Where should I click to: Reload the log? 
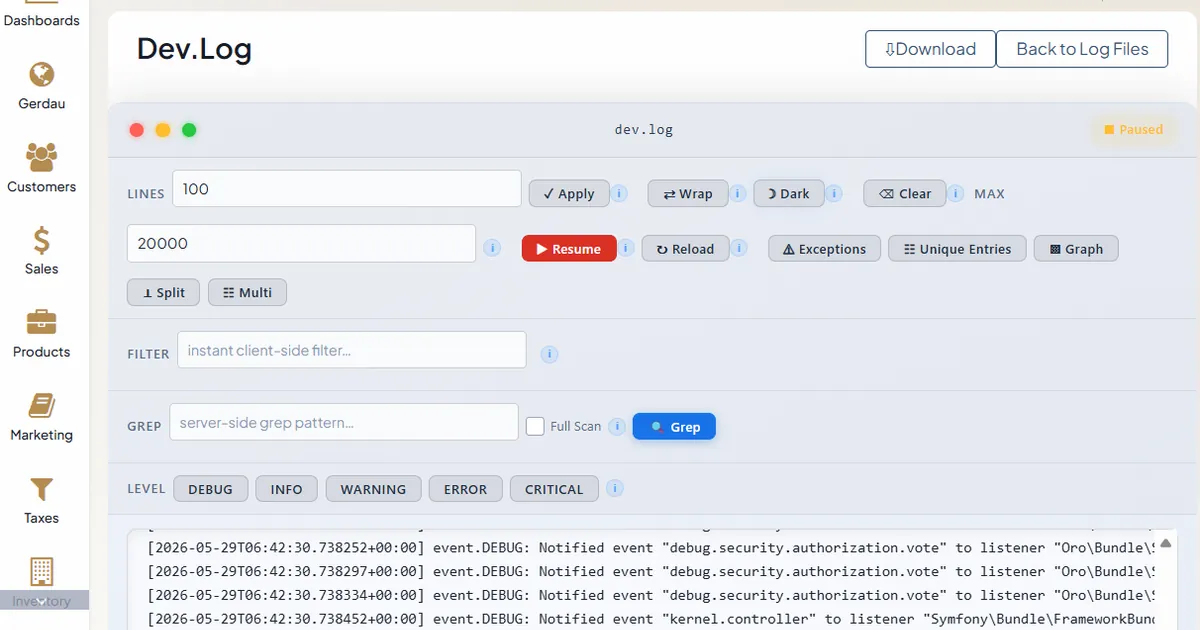pos(685,249)
